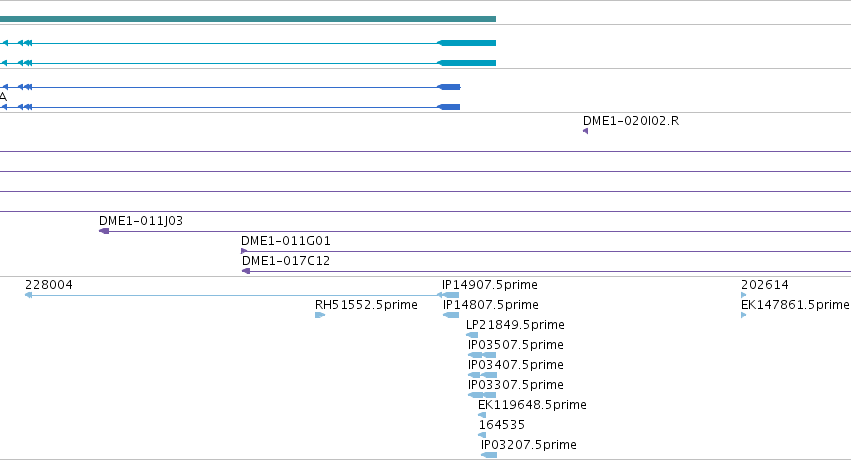Viewport: 851px width, 460px height.
Task: Click the 228004 left arrowhead
Action: point(28,295)
